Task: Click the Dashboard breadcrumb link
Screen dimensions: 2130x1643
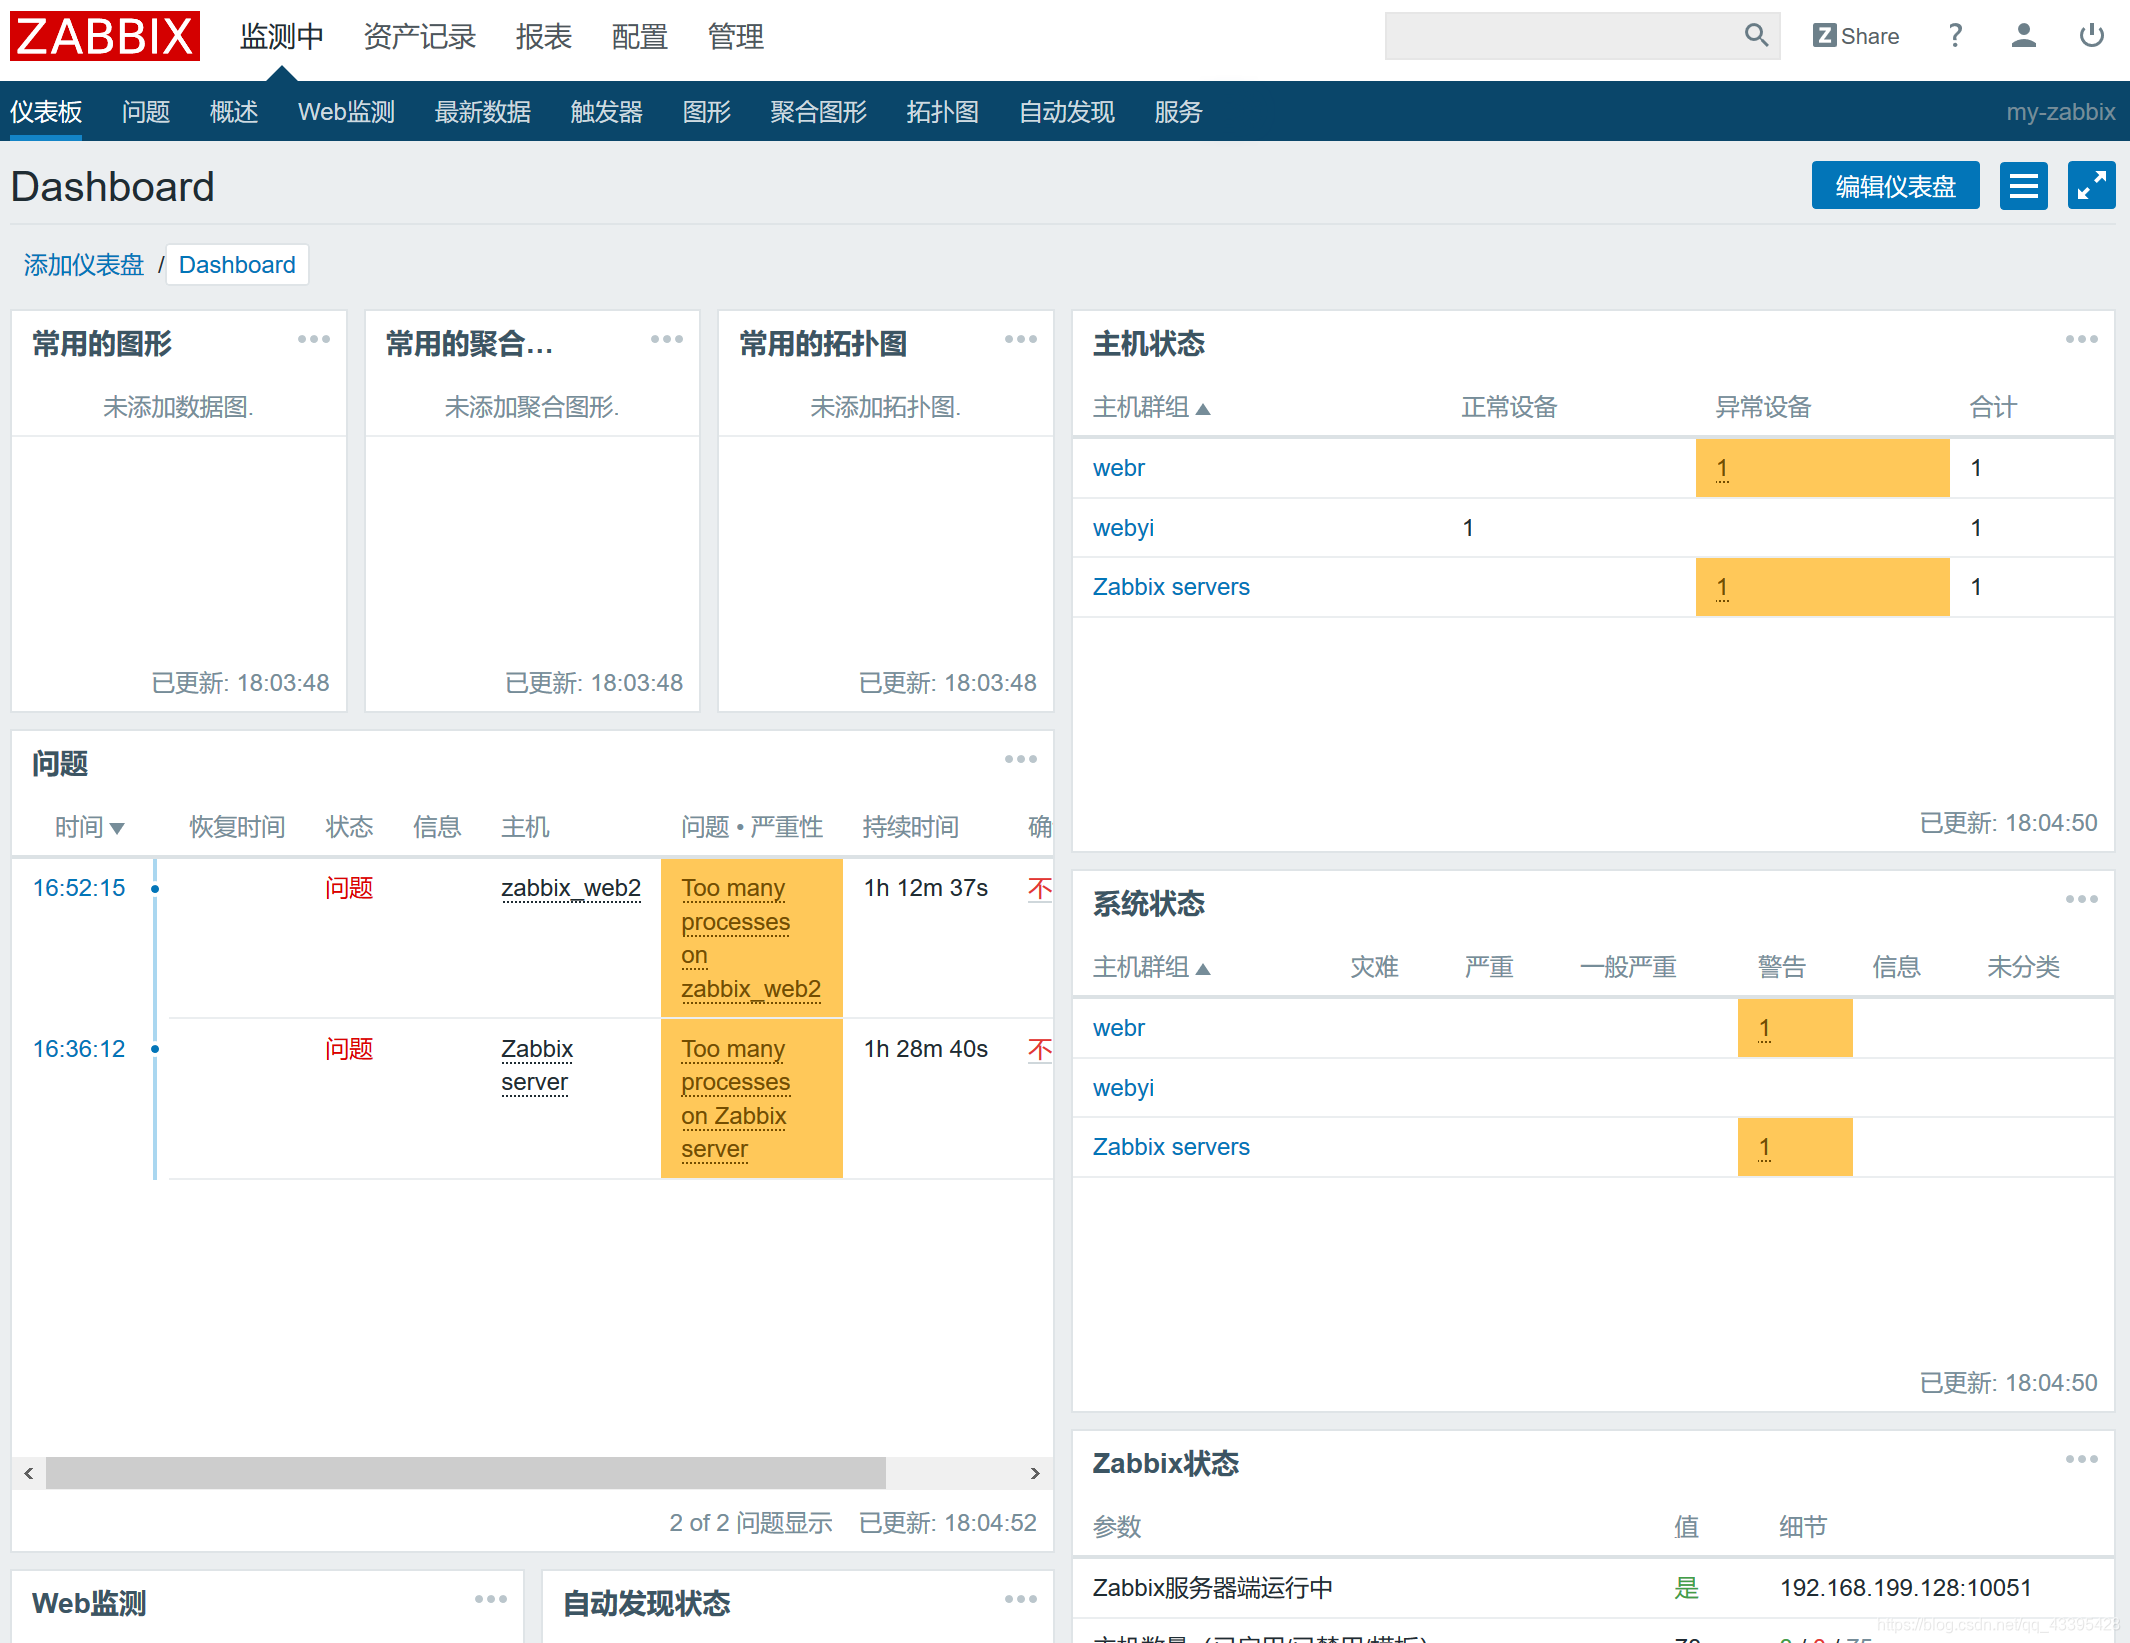Action: (237, 265)
